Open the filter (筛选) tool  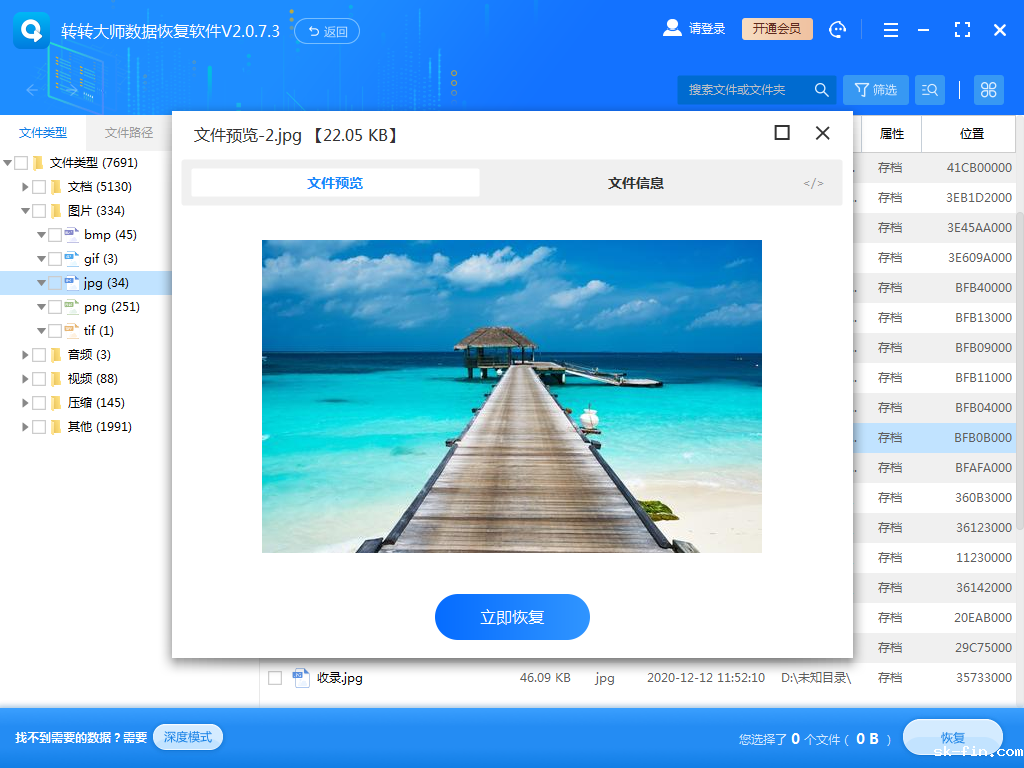[875, 89]
